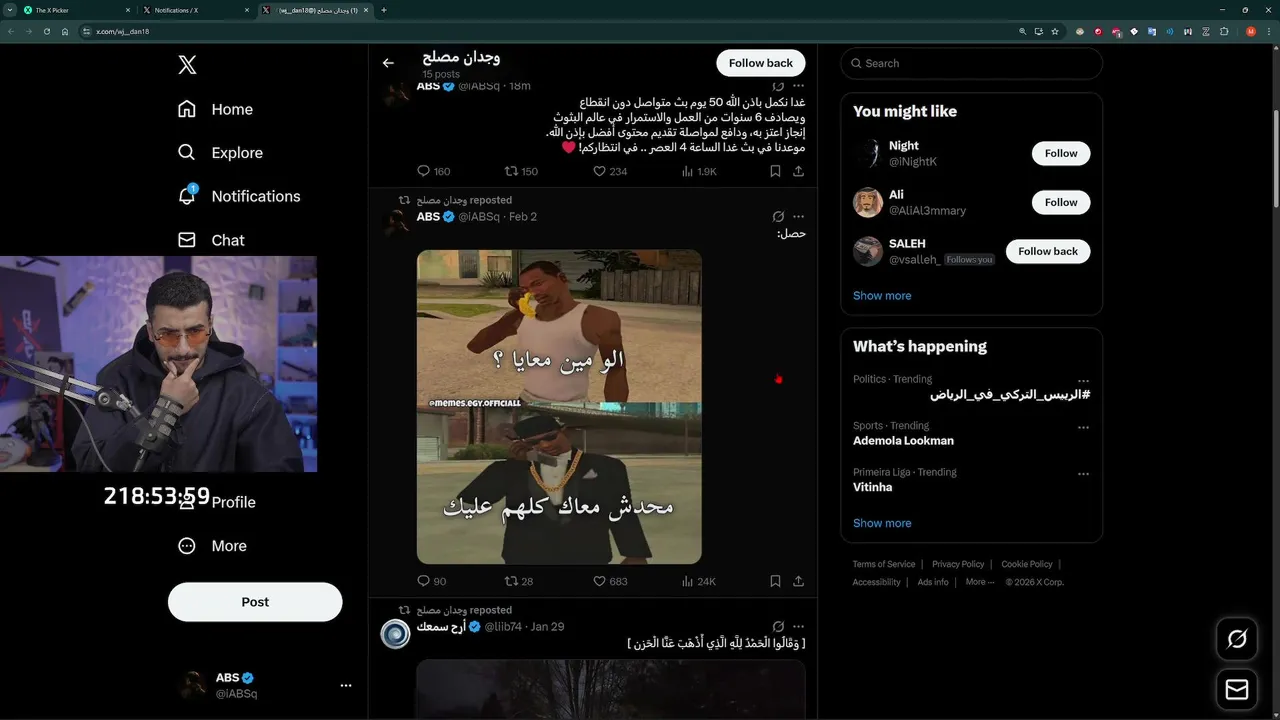Switch to Notifications / X tab

coord(195,10)
